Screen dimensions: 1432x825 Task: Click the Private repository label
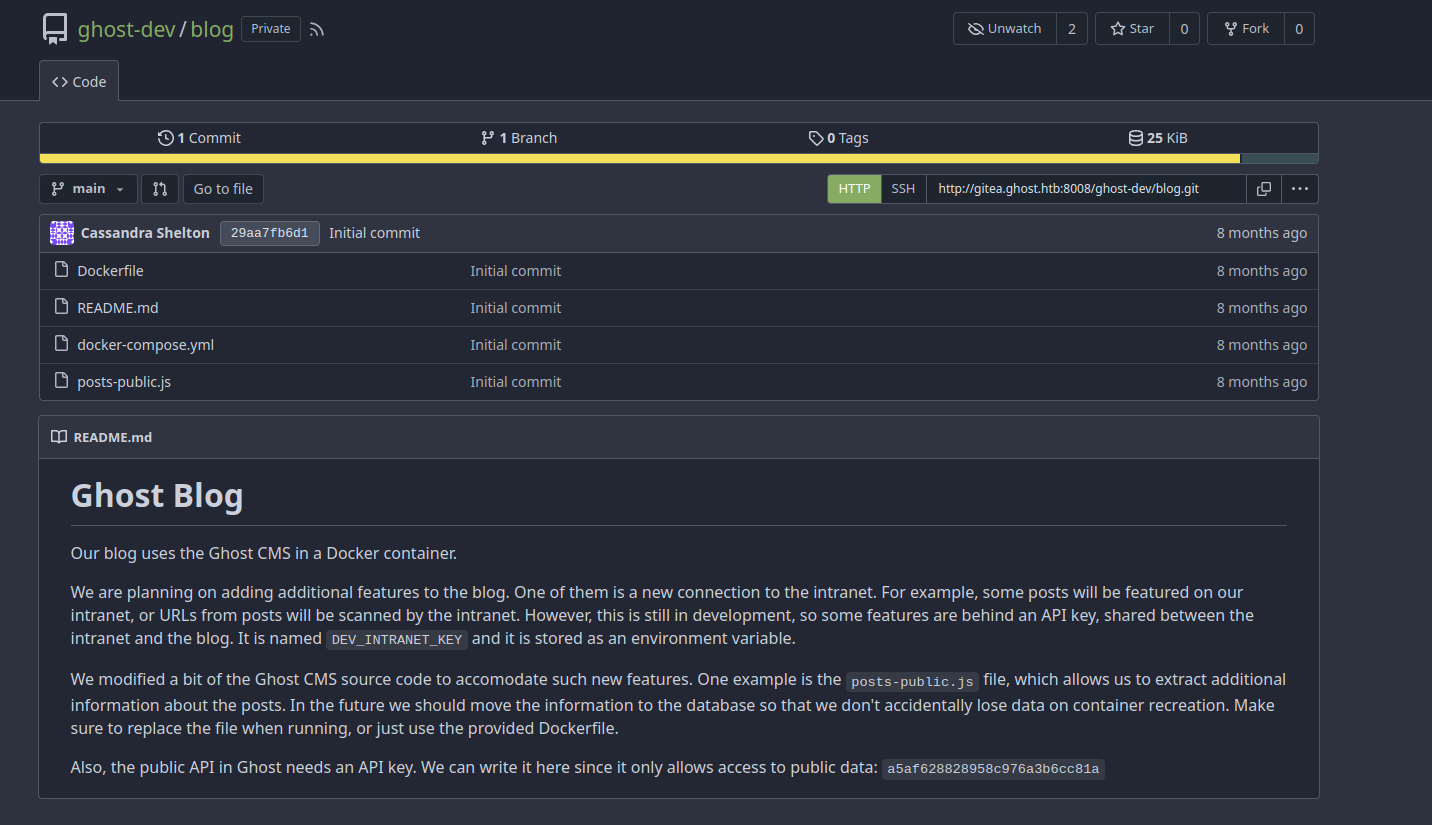[271, 29]
